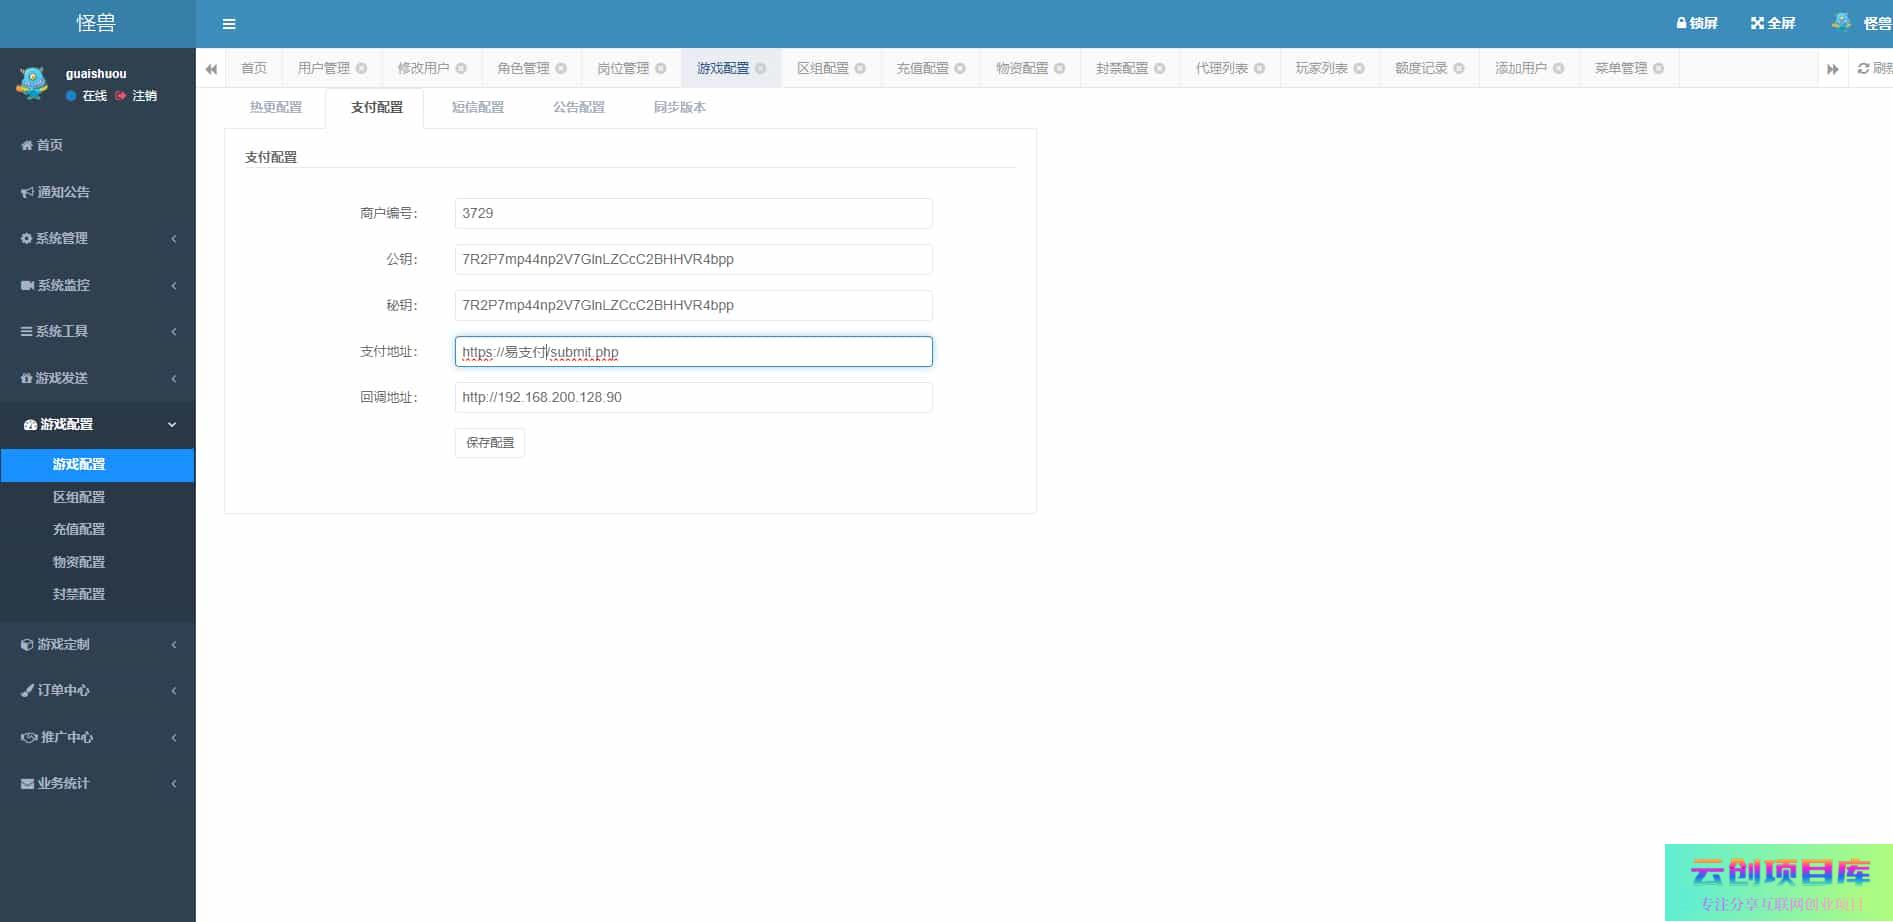Switch to the 短信配置 tab
The width and height of the screenshot is (1893, 922).
coord(477,107)
